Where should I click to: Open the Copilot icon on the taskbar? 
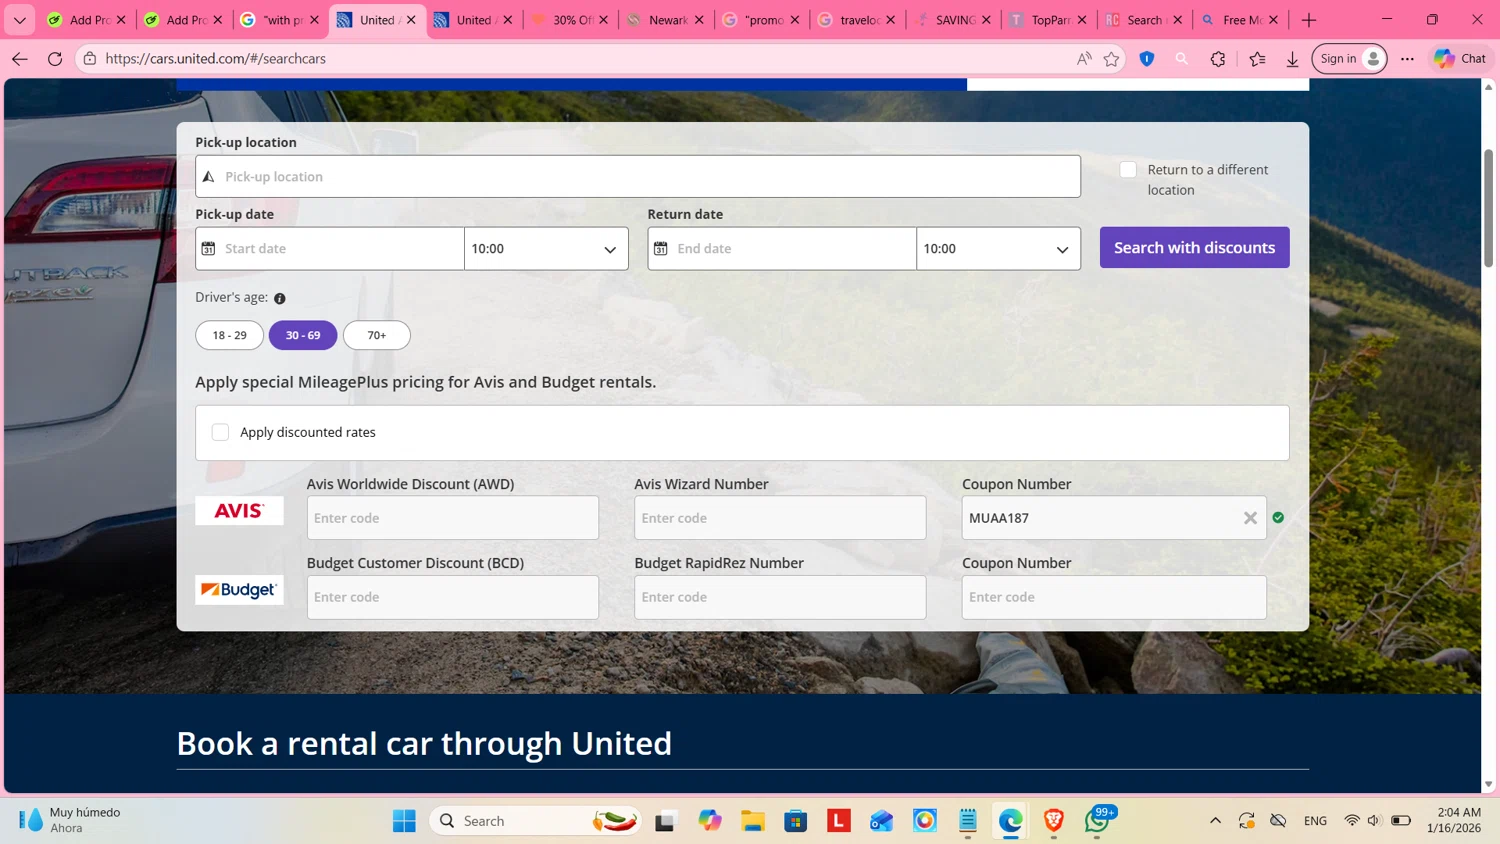710,821
